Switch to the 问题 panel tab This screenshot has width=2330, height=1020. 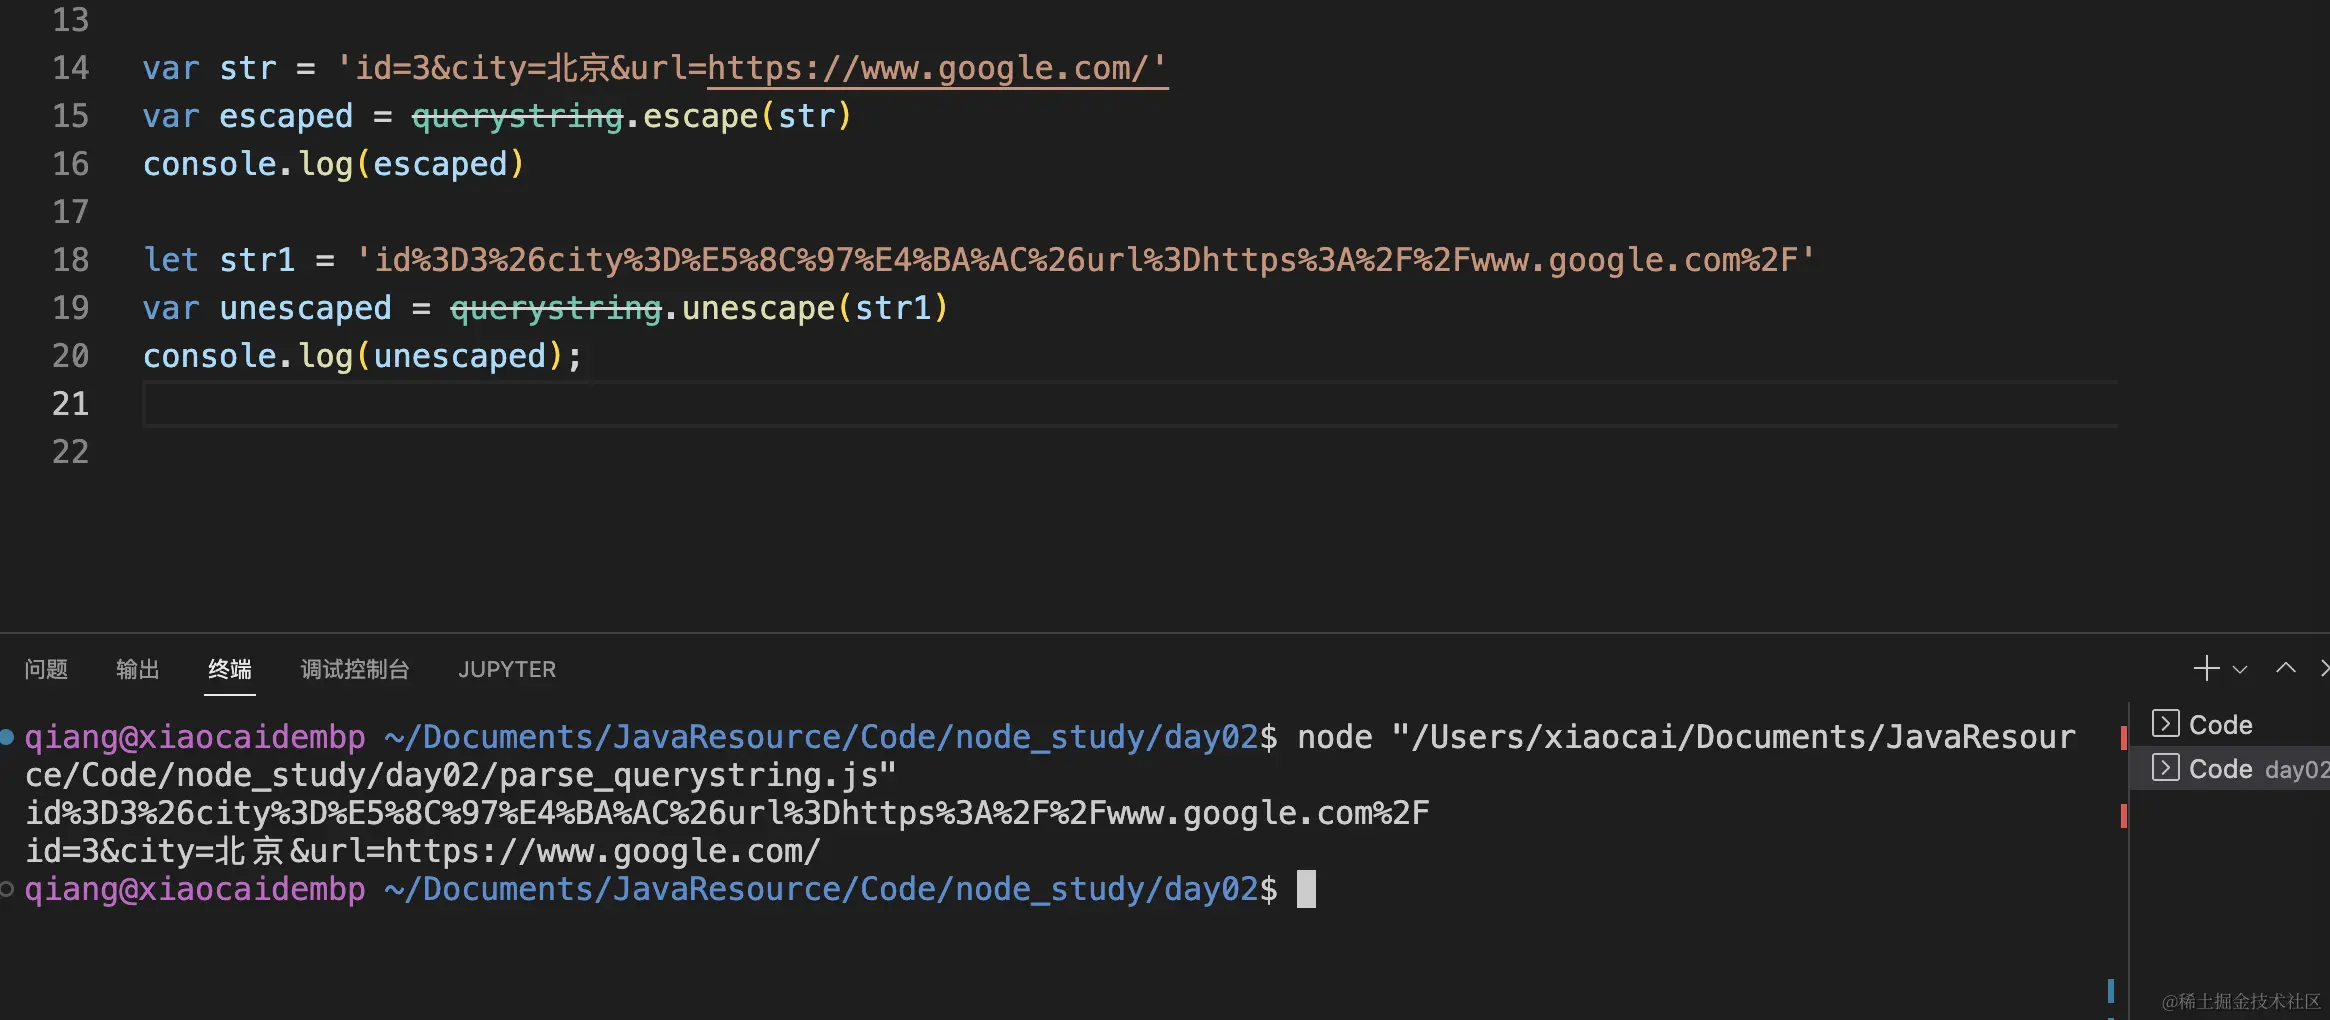tap(46, 669)
